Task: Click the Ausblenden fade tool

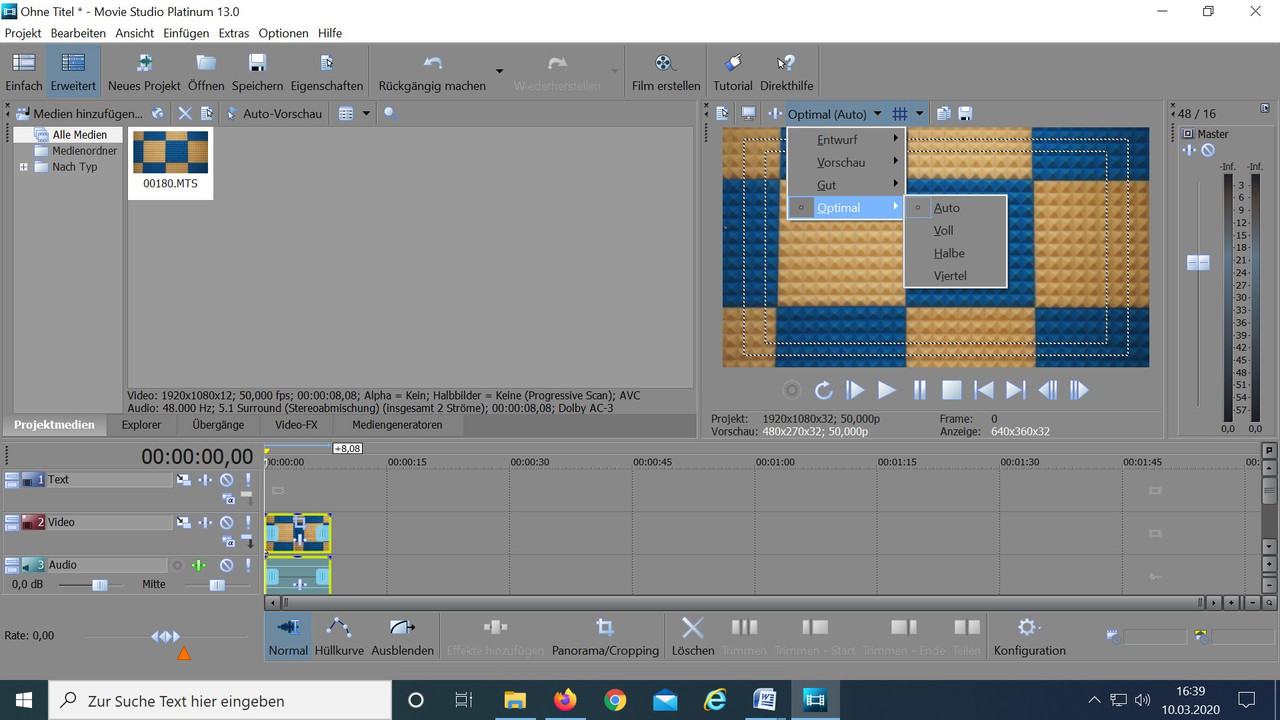Action: tap(403, 637)
